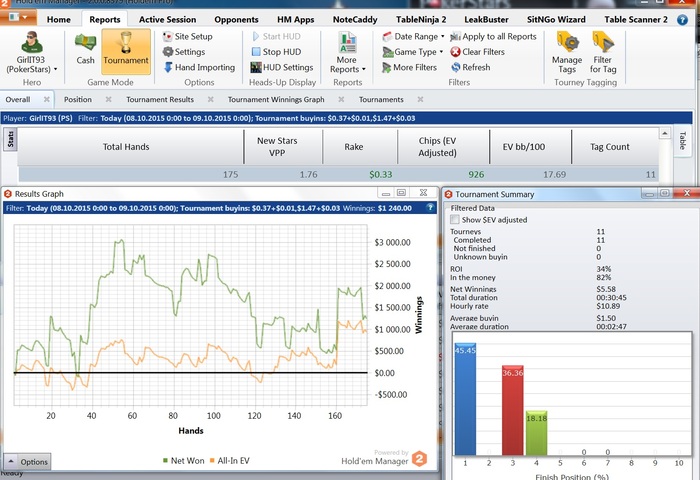Open More Reports menu
This screenshot has width=700, height=480.
click(x=347, y=53)
